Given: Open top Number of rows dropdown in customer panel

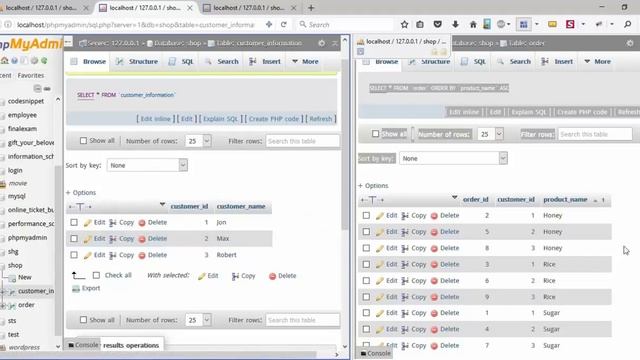Looking at the screenshot, I should (198, 141).
